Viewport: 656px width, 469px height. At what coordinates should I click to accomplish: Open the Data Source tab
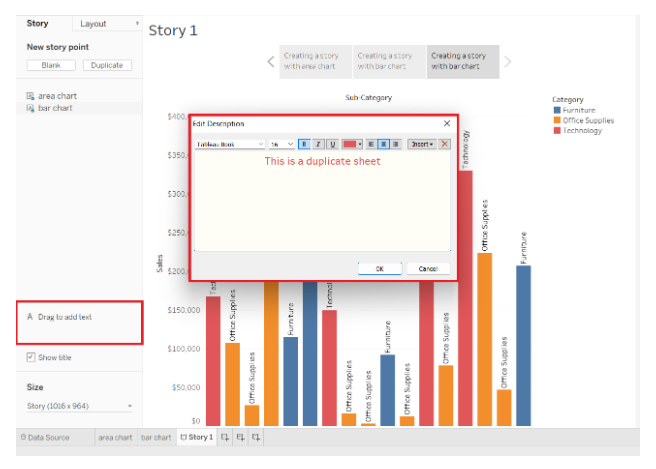pyautogui.click(x=47, y=437)
